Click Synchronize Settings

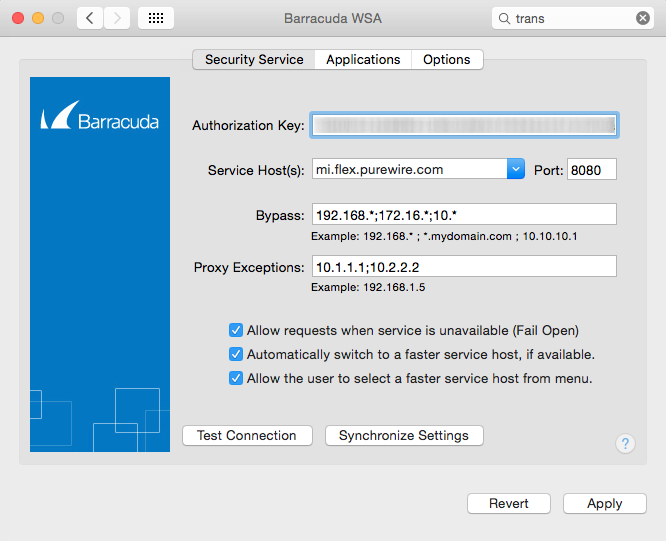(x=404, y=436)
